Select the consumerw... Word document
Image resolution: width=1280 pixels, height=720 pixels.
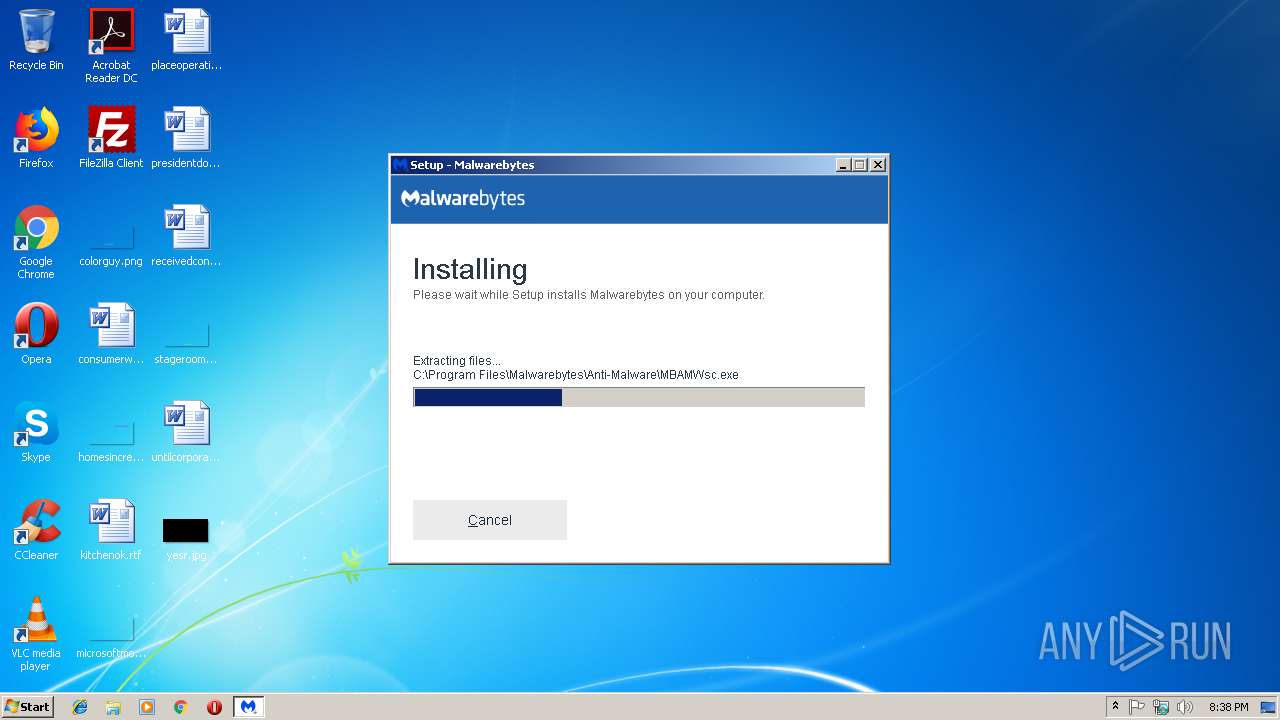111,334
